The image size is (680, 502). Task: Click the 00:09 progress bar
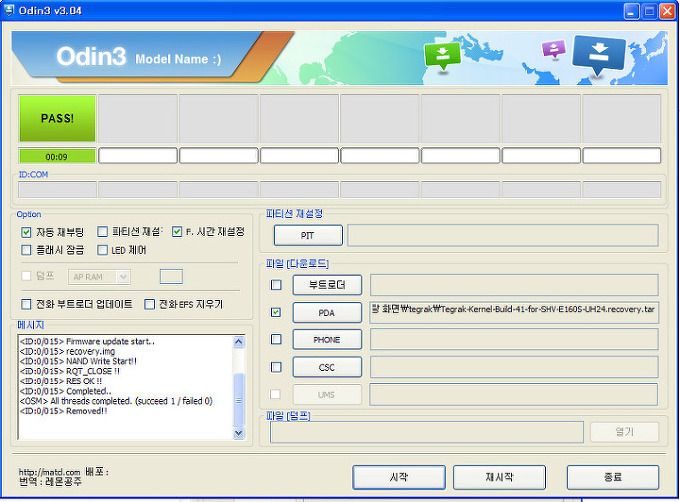pos(57,156)
